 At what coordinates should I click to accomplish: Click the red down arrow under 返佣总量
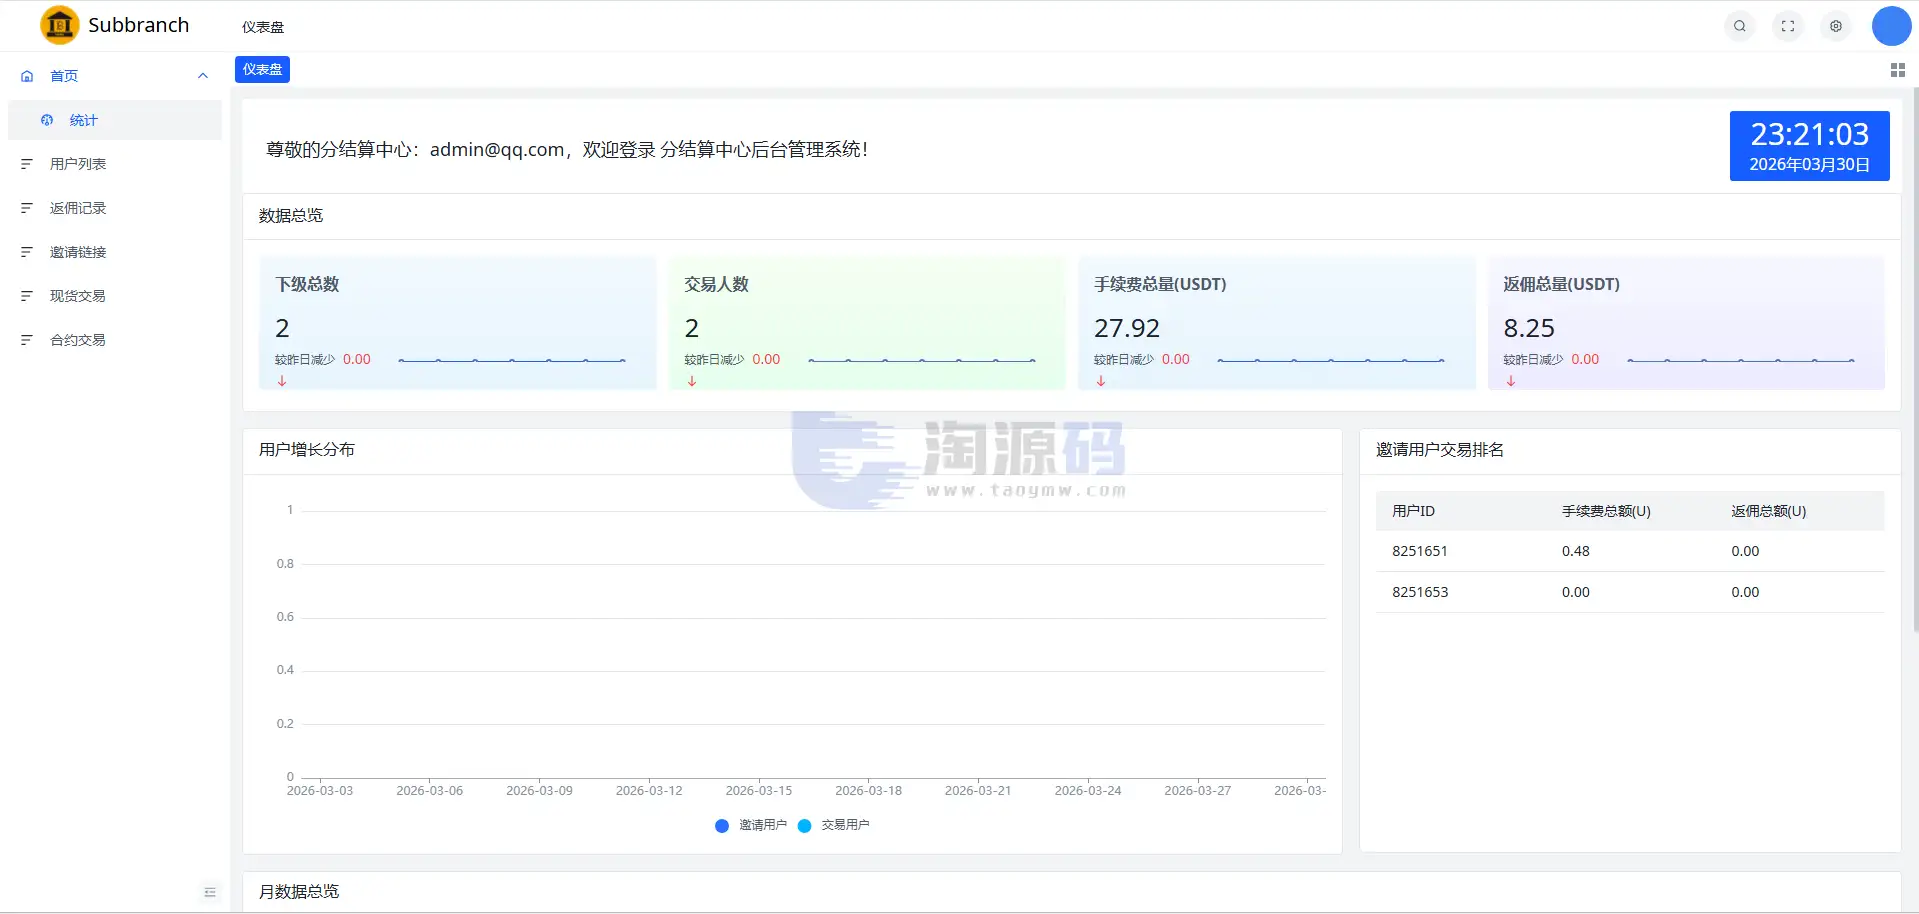pos(1511,381)
